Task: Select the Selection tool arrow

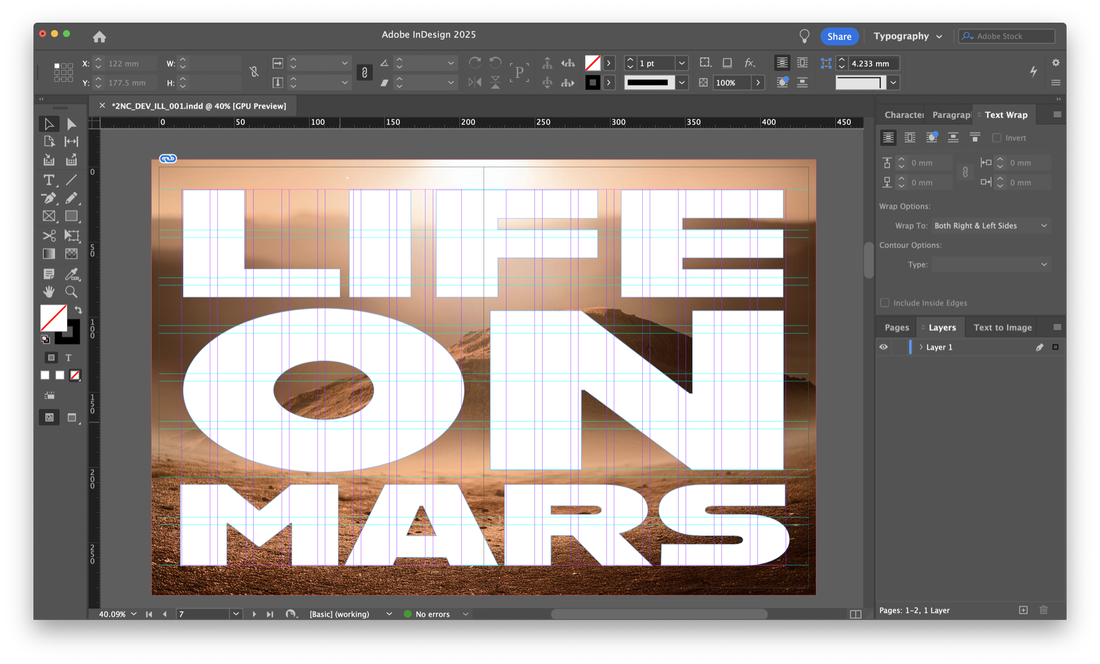Action: click(x=49, y=124)
